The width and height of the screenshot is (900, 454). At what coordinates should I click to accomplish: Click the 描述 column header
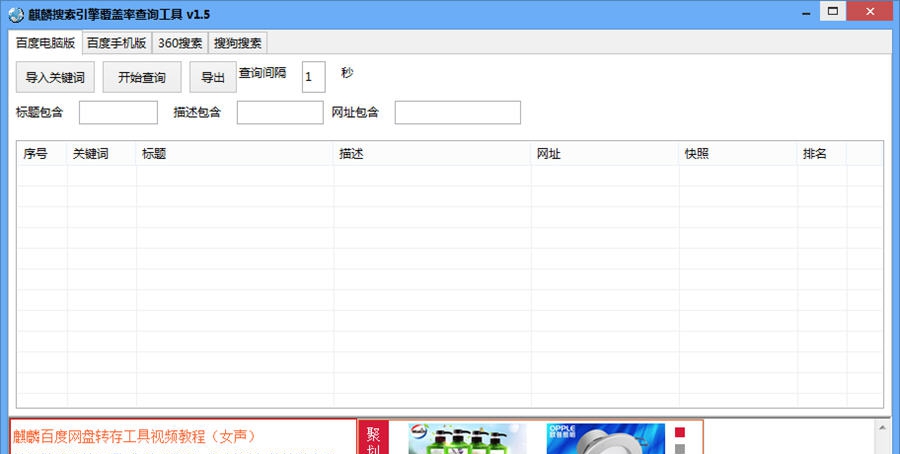(432, 154)
